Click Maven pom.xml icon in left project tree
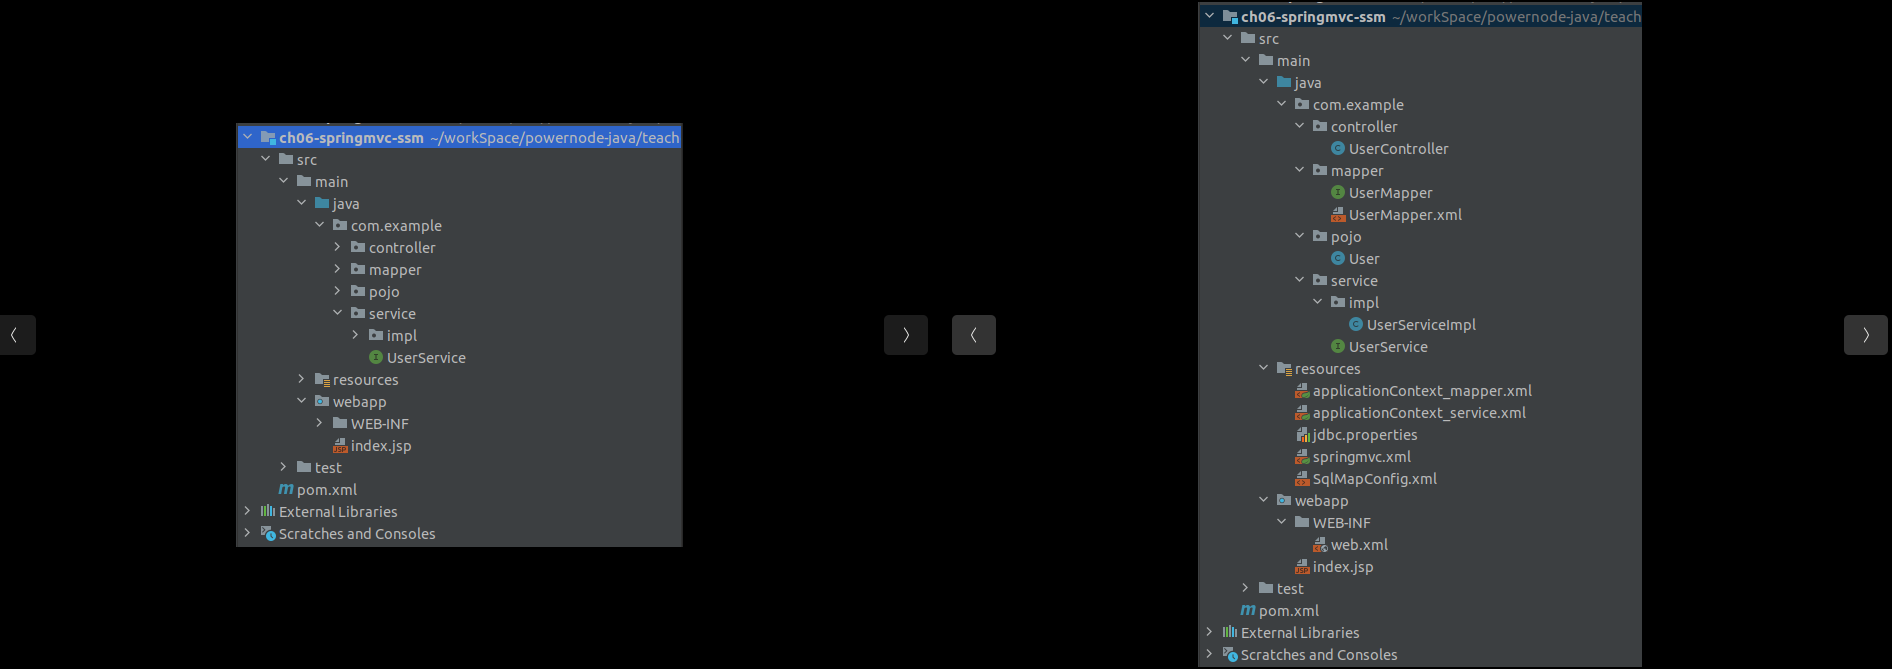This screenshot has width=1892, height=669. point(286,489)
